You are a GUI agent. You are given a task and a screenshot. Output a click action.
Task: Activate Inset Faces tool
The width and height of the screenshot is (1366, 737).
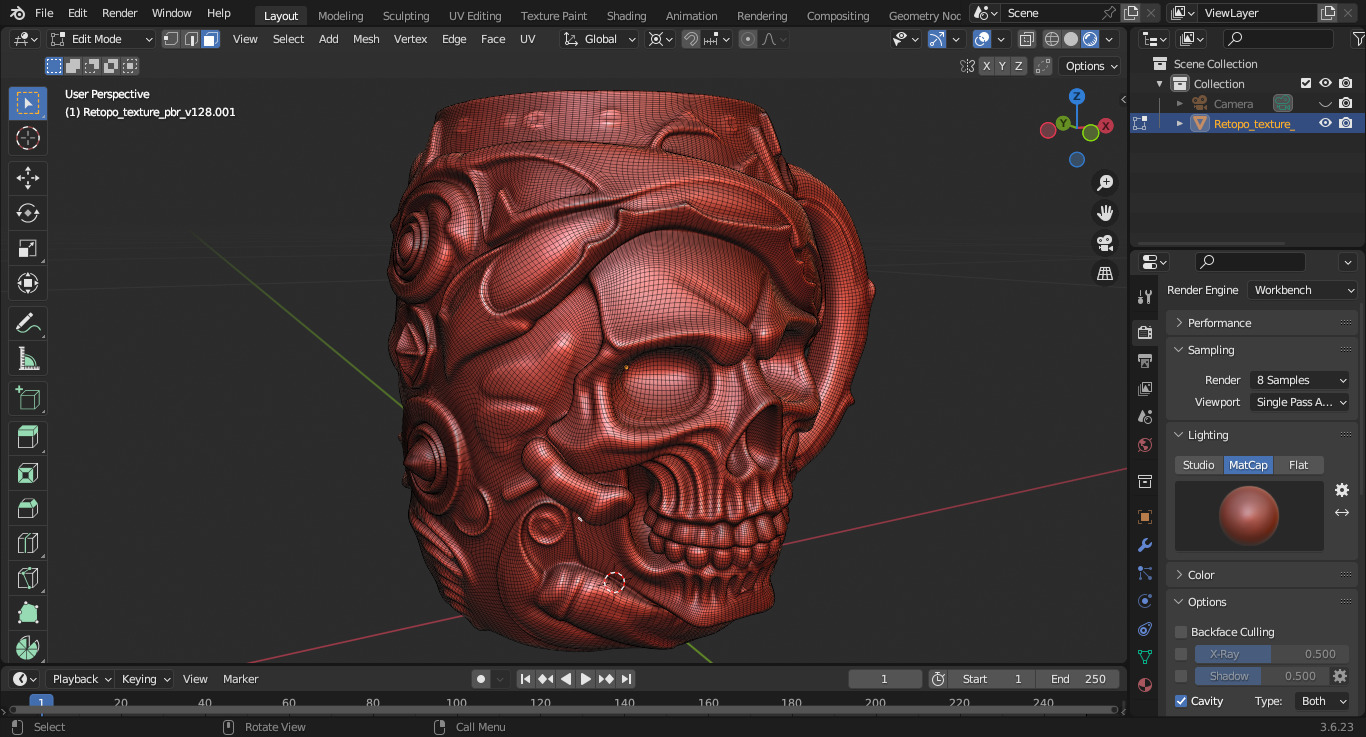(28, 473)
